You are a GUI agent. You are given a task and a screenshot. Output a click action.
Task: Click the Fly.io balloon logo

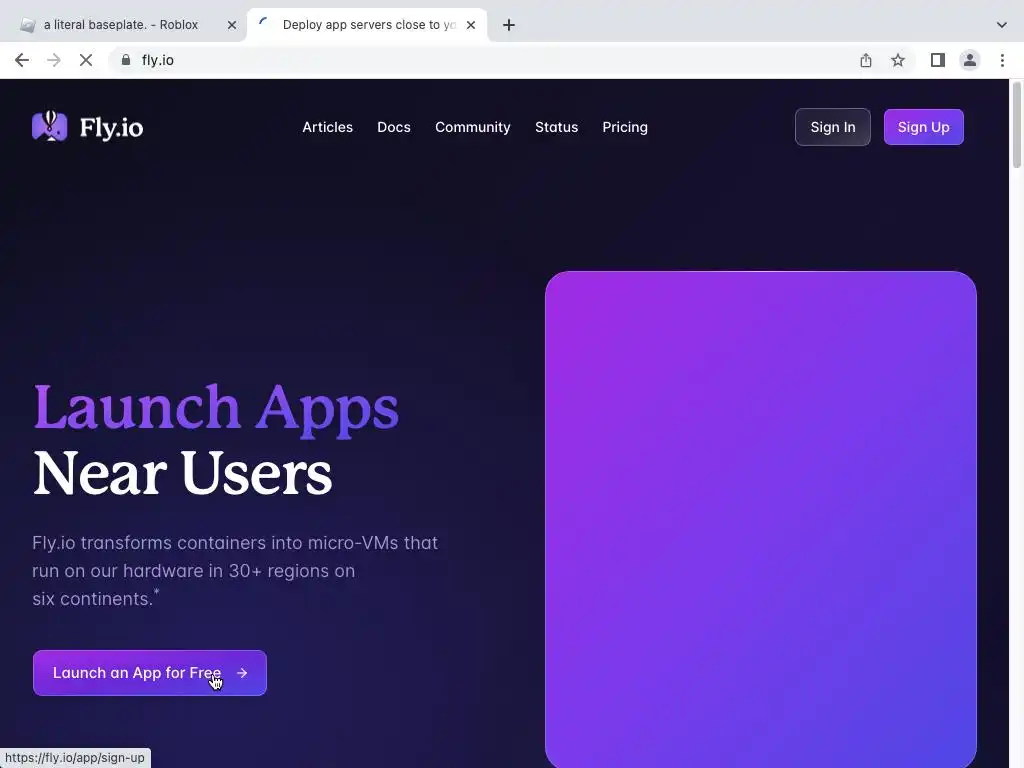click(50, 126)
